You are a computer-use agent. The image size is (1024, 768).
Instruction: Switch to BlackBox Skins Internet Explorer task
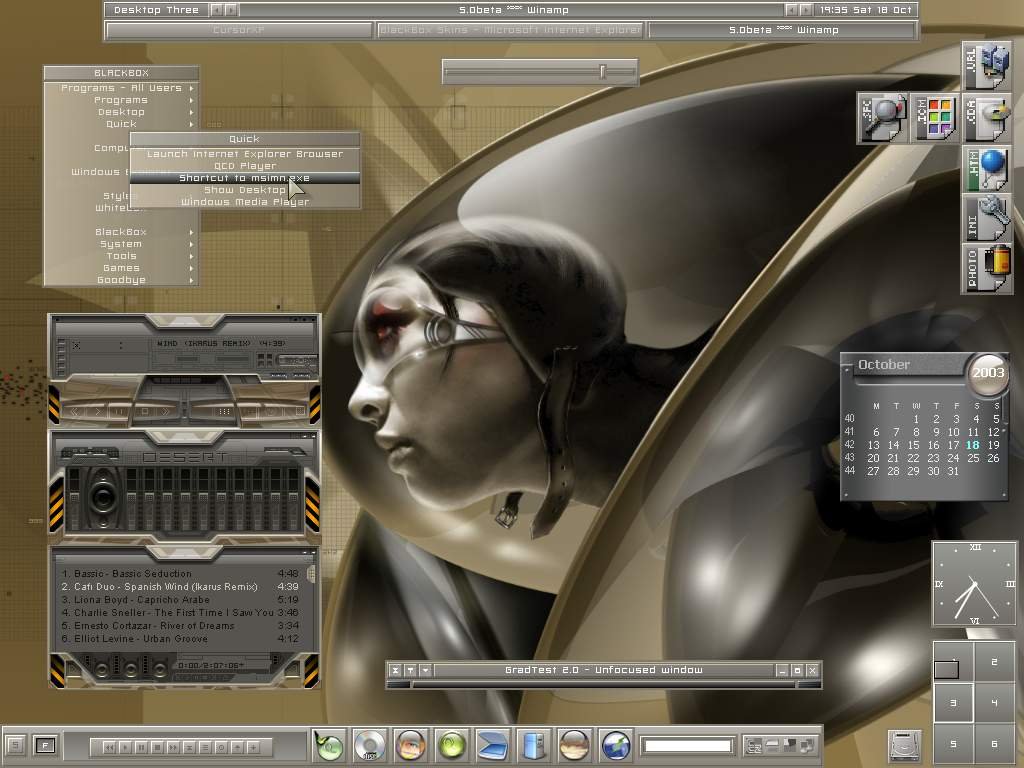coord(510,30)
